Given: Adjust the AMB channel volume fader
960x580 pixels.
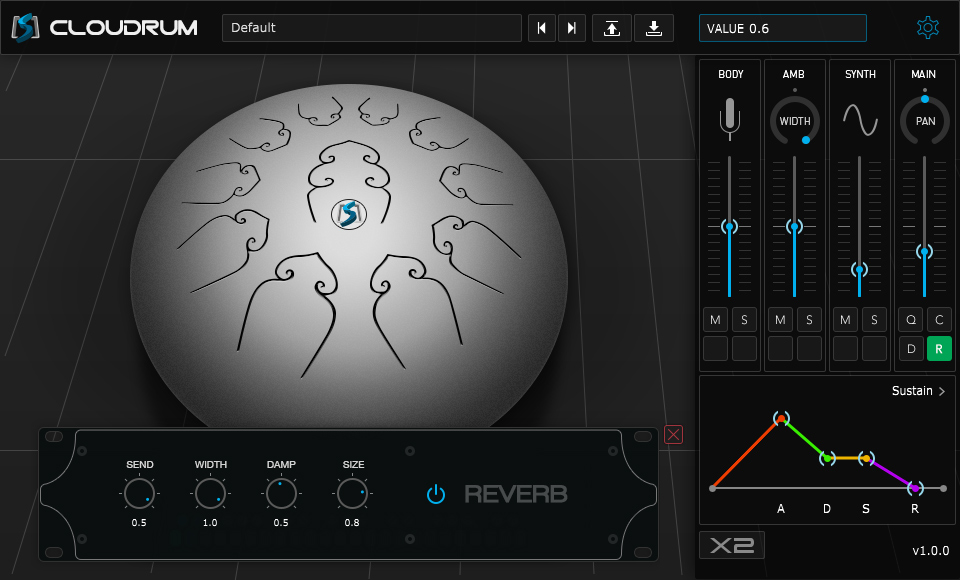Looking at the screenshot, I should click(794, 228).
